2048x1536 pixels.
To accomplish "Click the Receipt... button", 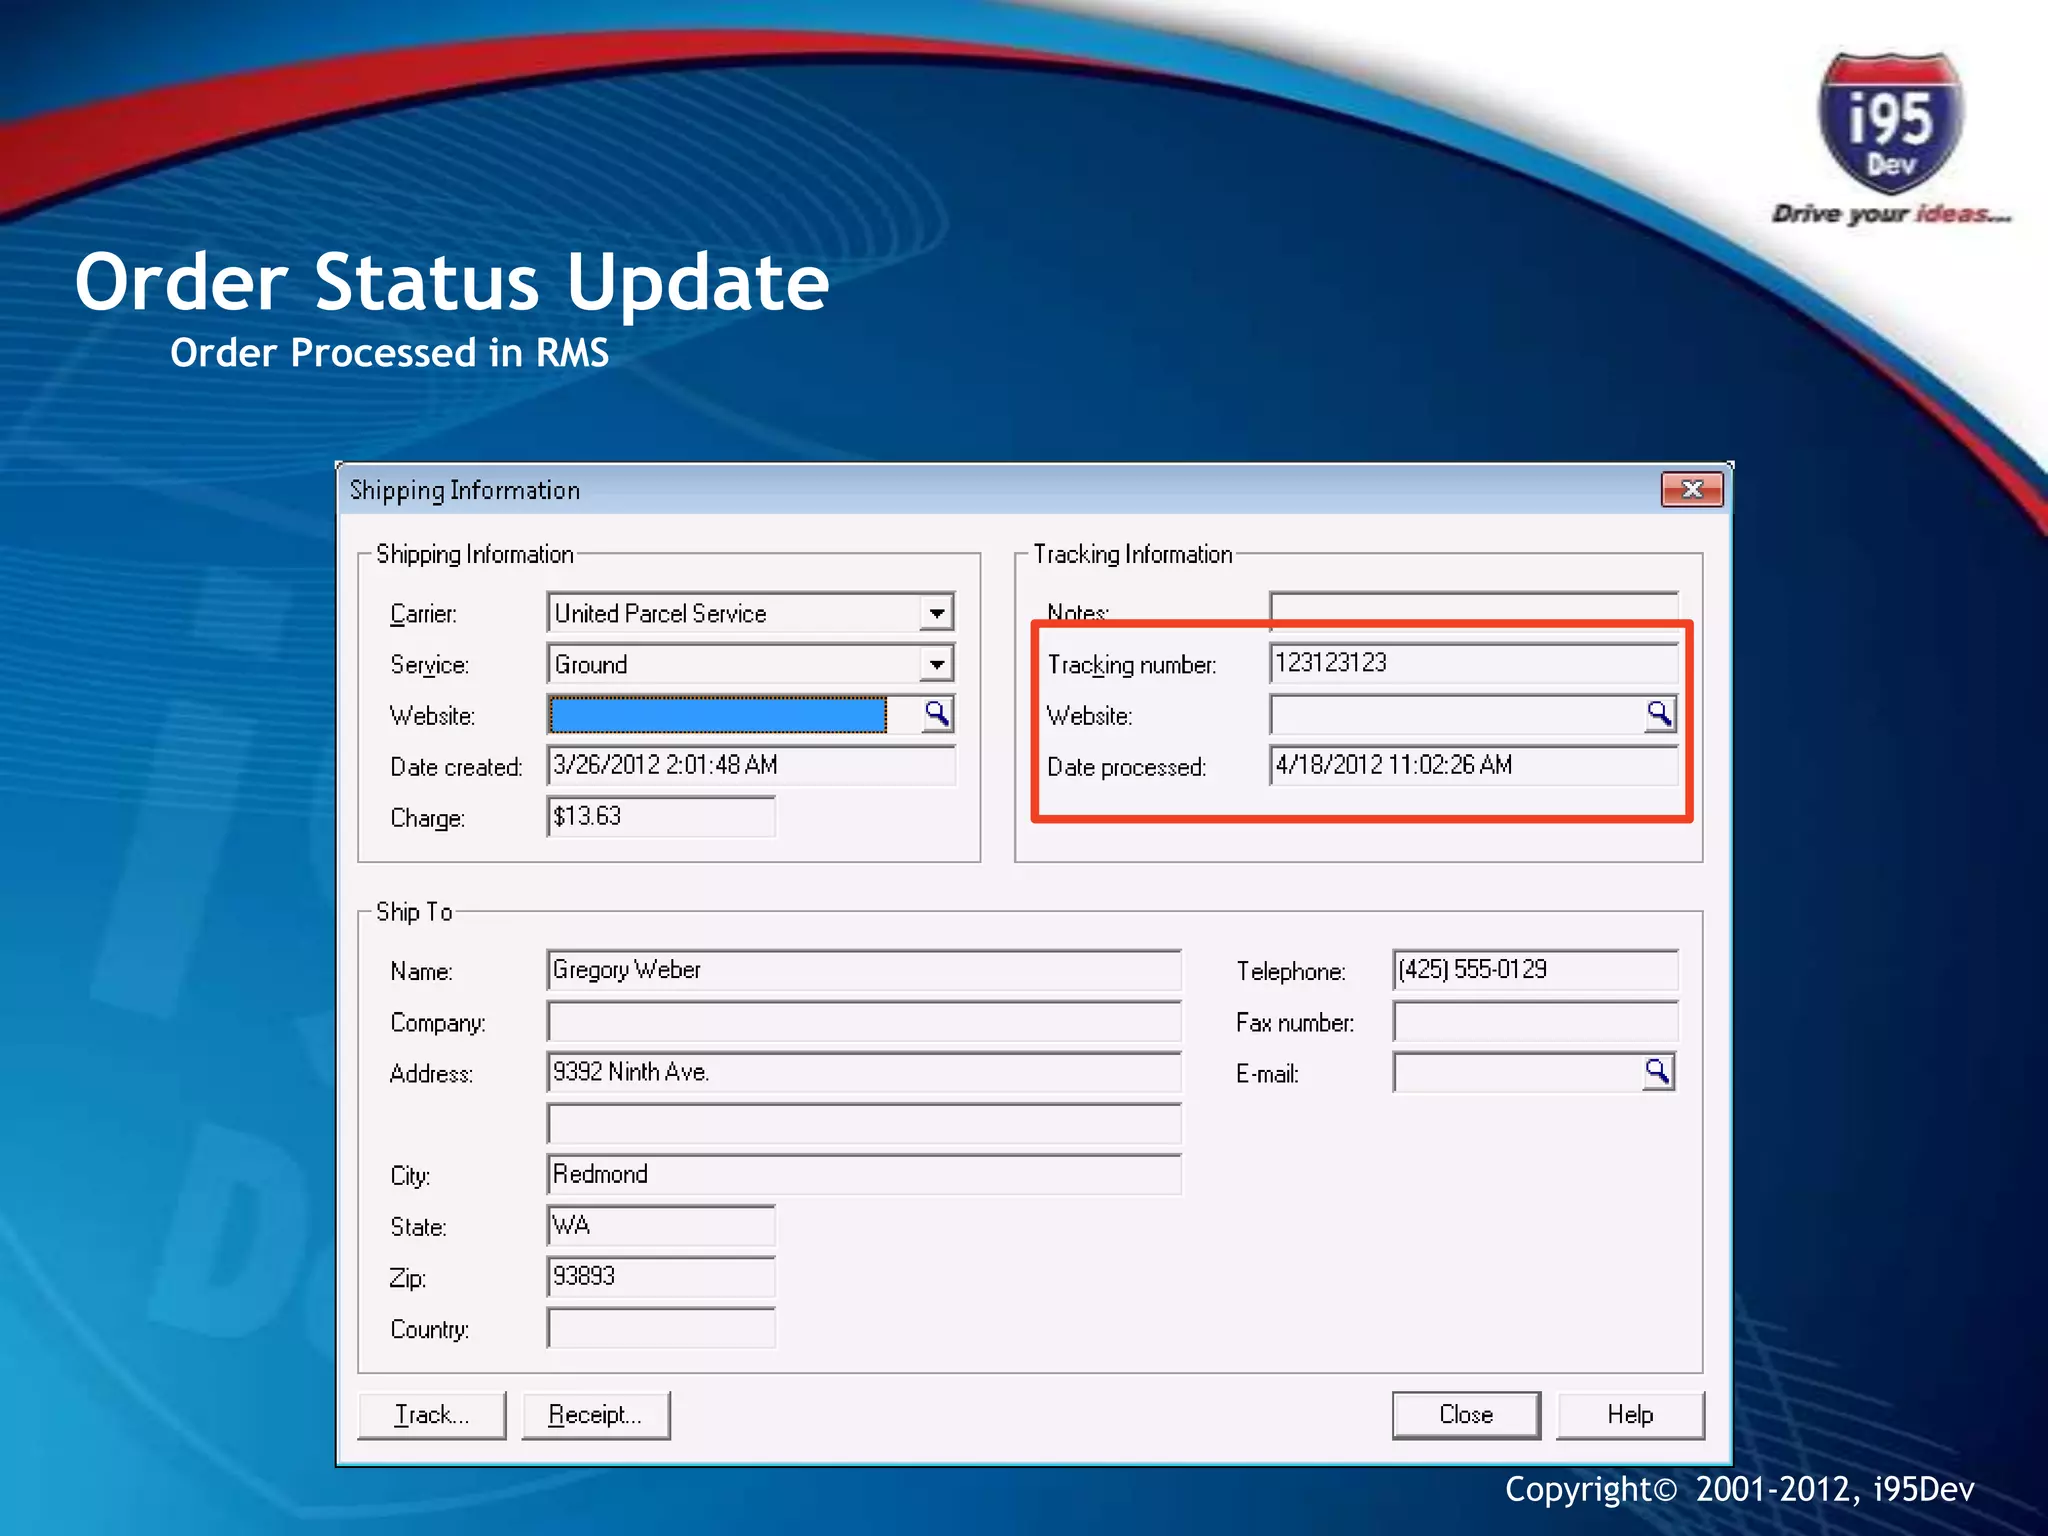I will 596,1415.
